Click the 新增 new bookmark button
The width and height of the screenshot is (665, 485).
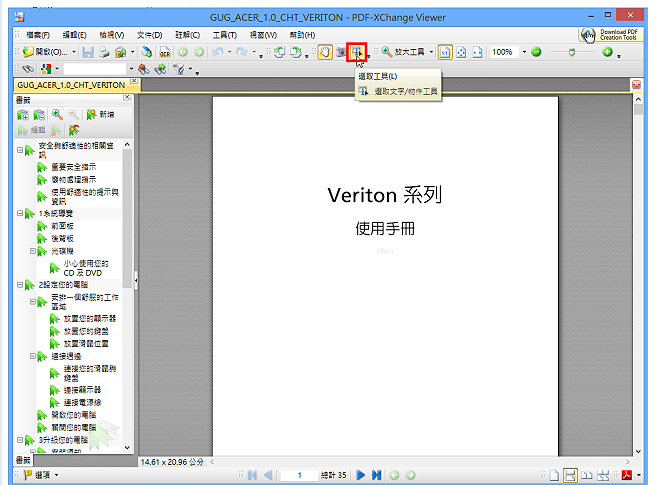(x=101, y=114)
